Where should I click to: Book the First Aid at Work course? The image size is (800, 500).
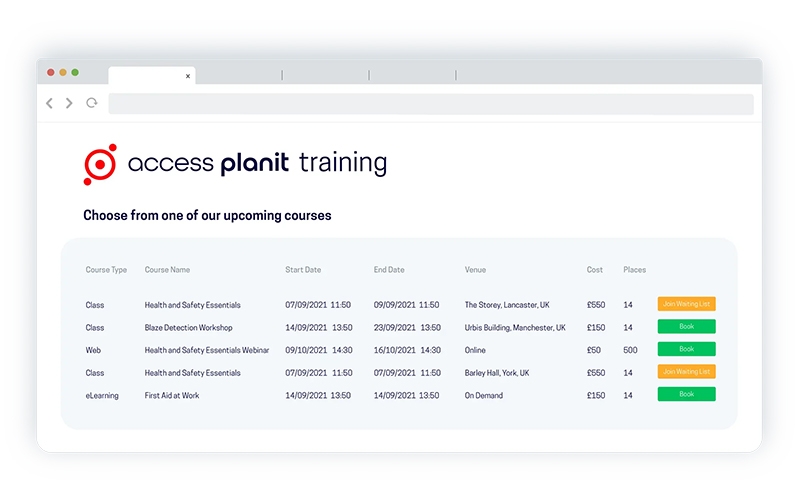(x=686, y=394)
